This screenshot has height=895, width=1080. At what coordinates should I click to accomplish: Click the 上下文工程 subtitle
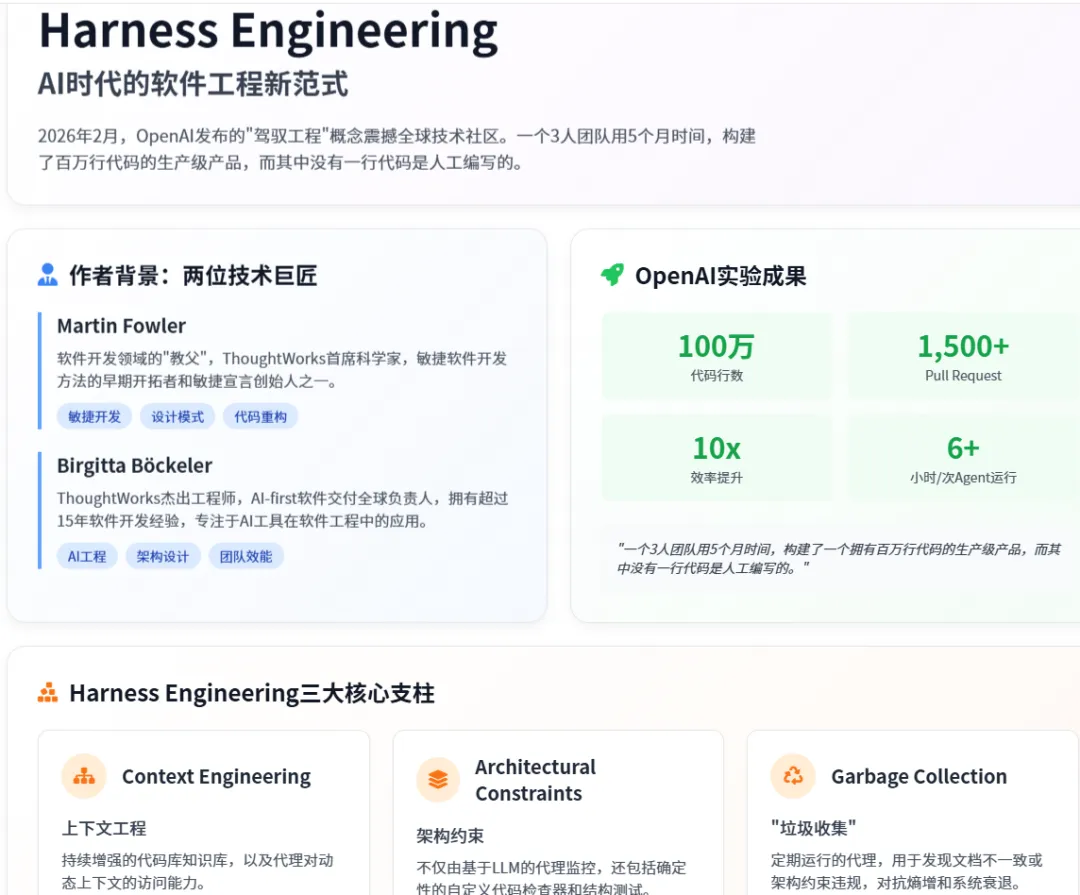(104, 828)
